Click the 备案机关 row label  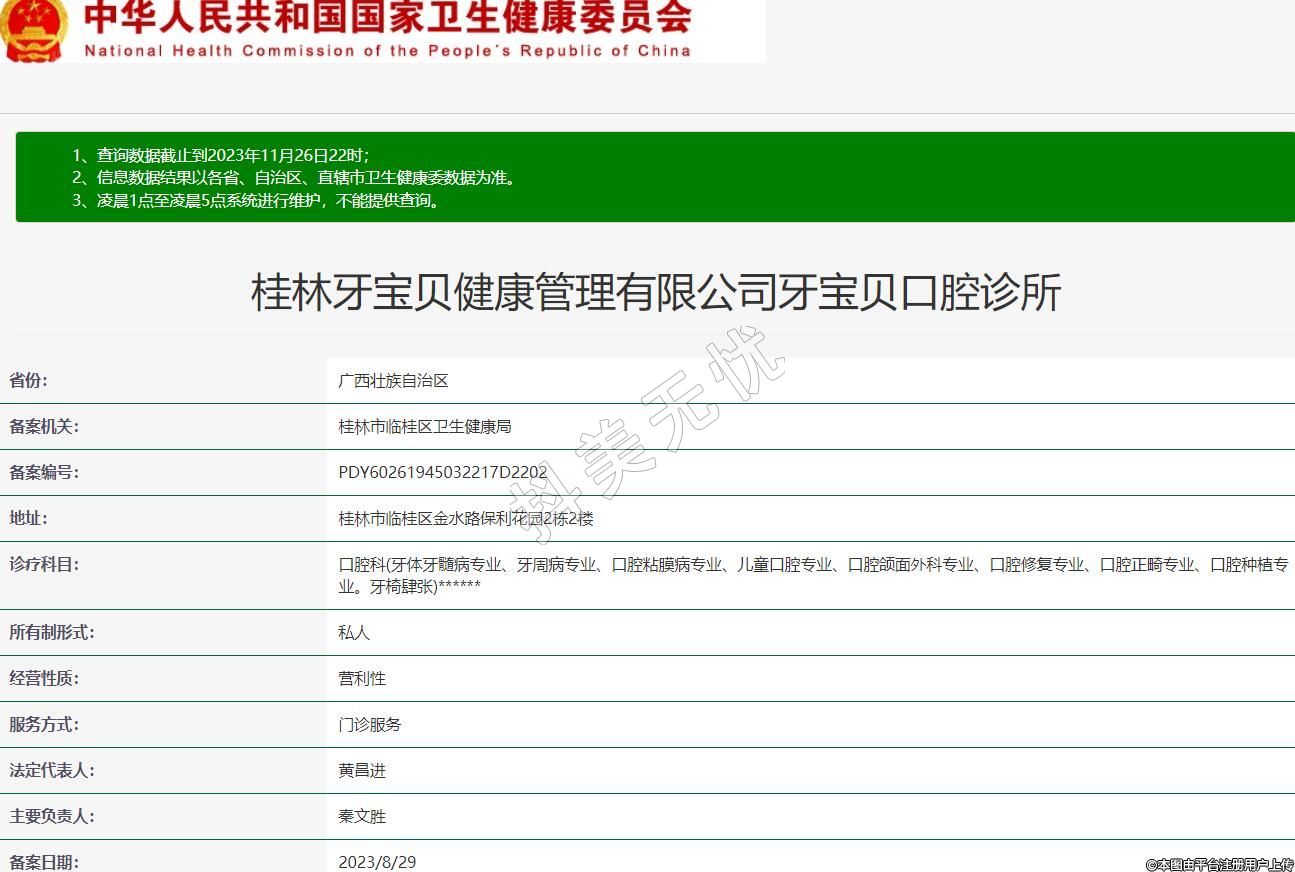click(x=44, y=427)
